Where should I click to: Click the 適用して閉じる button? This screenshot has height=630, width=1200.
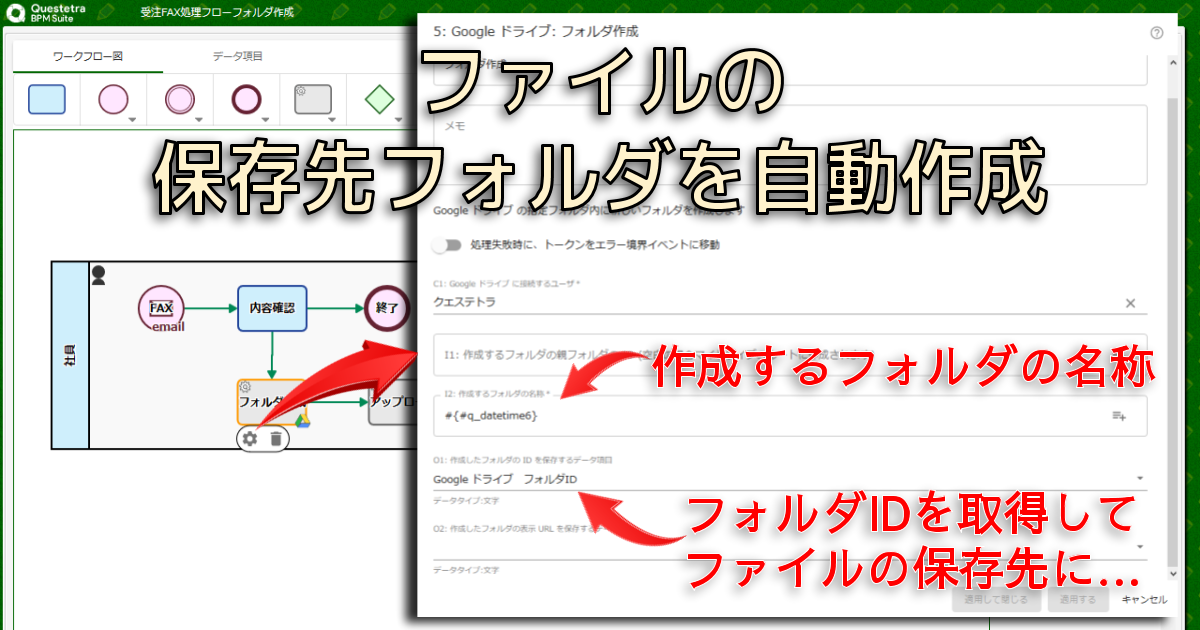pyautogui.click(x=996, y=600)
